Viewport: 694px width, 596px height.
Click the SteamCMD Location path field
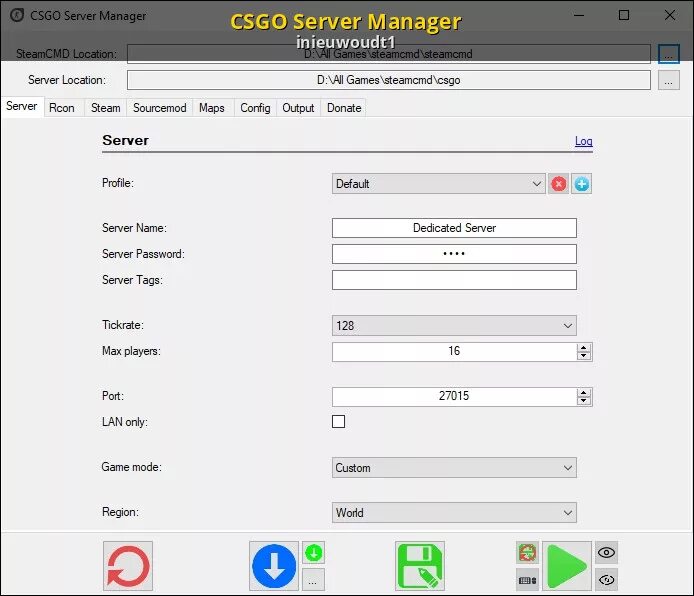pyautogui.click(x=389, y=54)
